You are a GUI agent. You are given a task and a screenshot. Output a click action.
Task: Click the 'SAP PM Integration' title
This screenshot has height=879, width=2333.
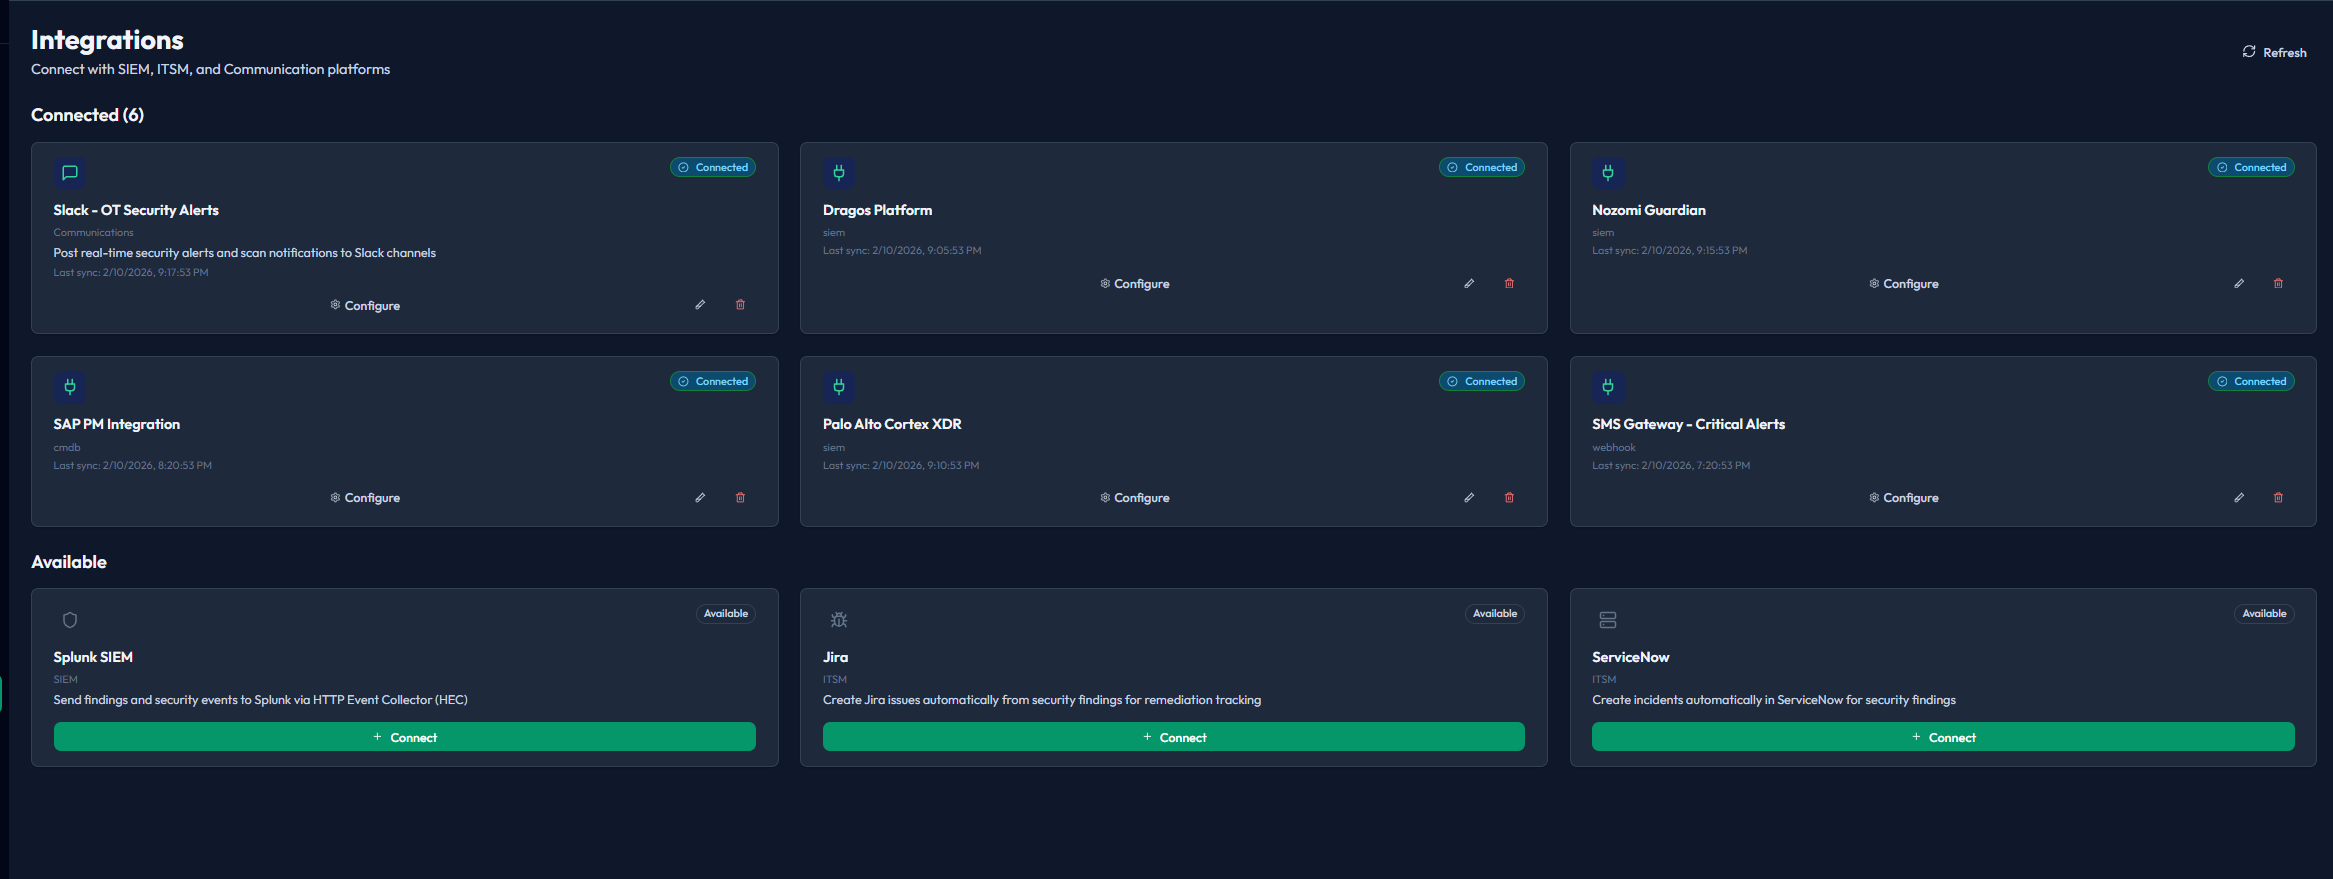117,424
